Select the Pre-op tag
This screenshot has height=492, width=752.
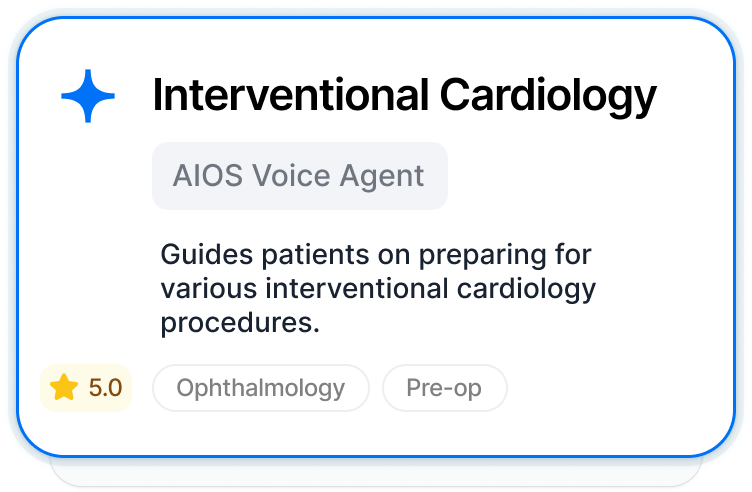[442, 388]
